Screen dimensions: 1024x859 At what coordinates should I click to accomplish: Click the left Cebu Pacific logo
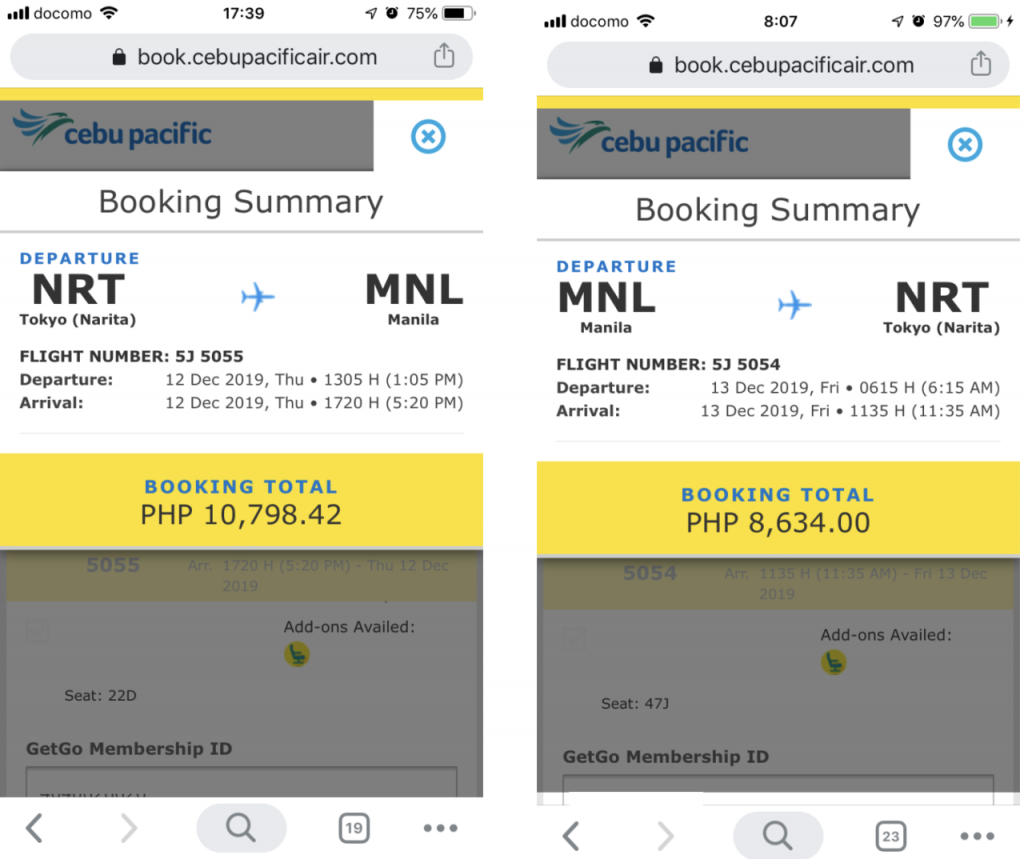(x=112, y=130)
